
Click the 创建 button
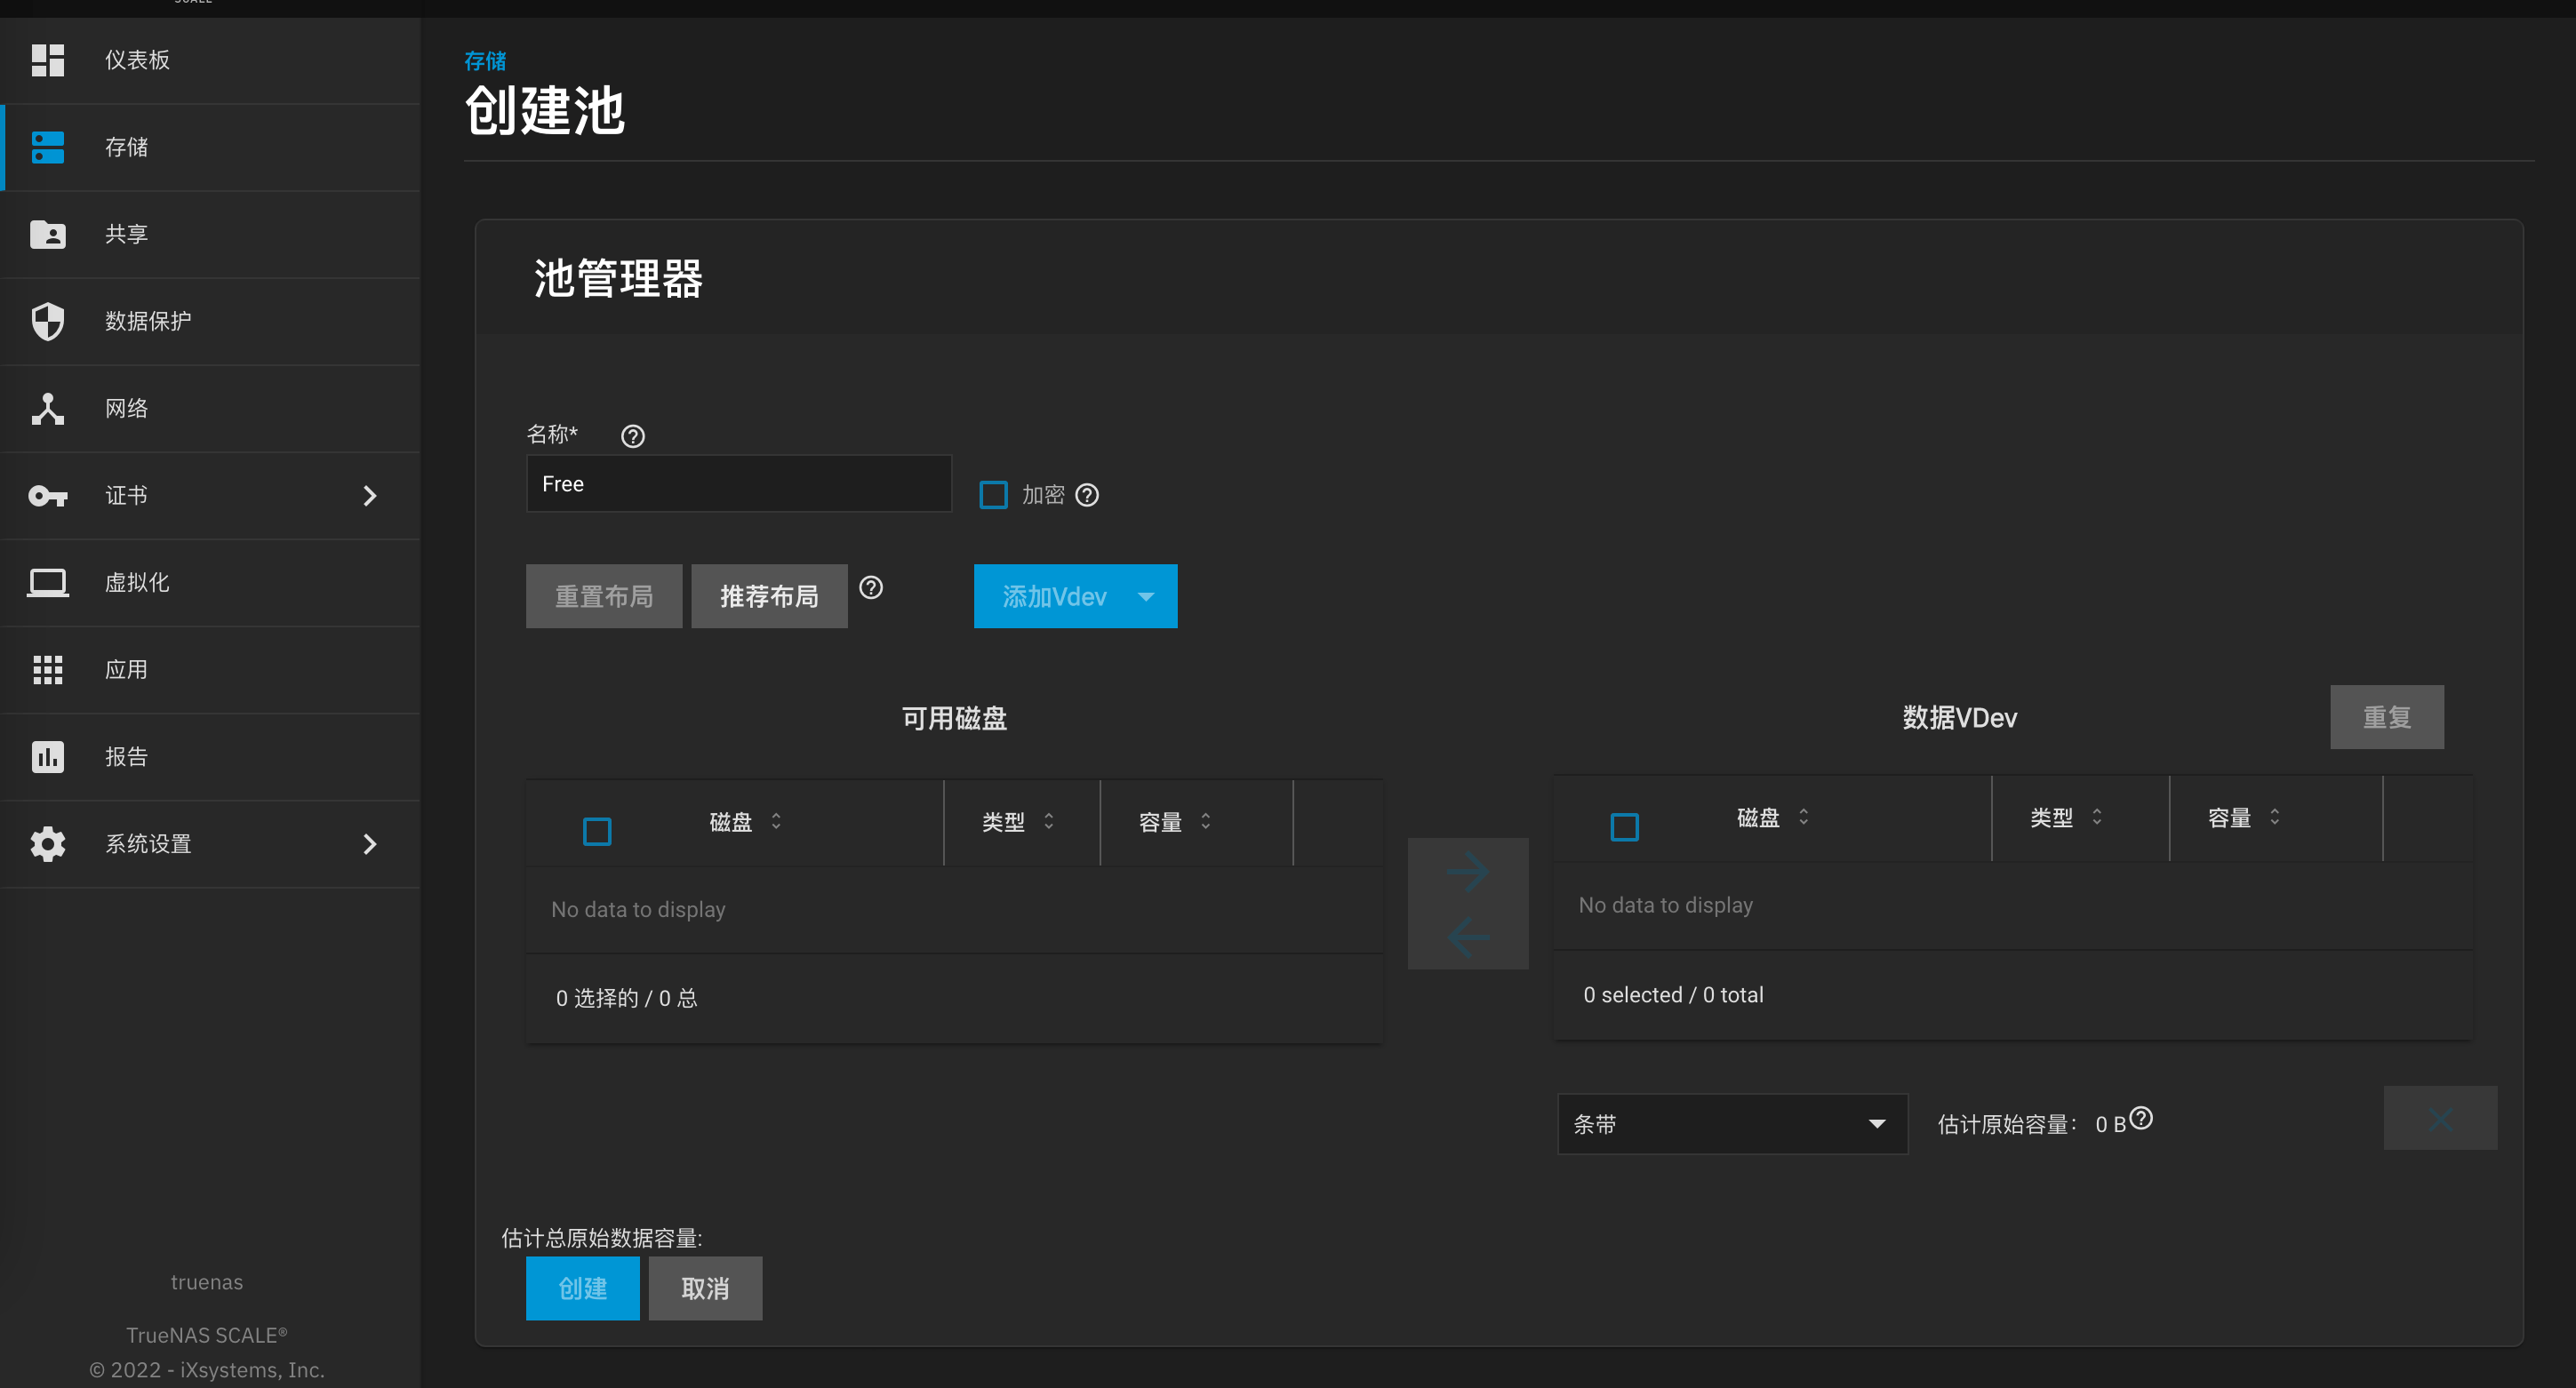582,1288
